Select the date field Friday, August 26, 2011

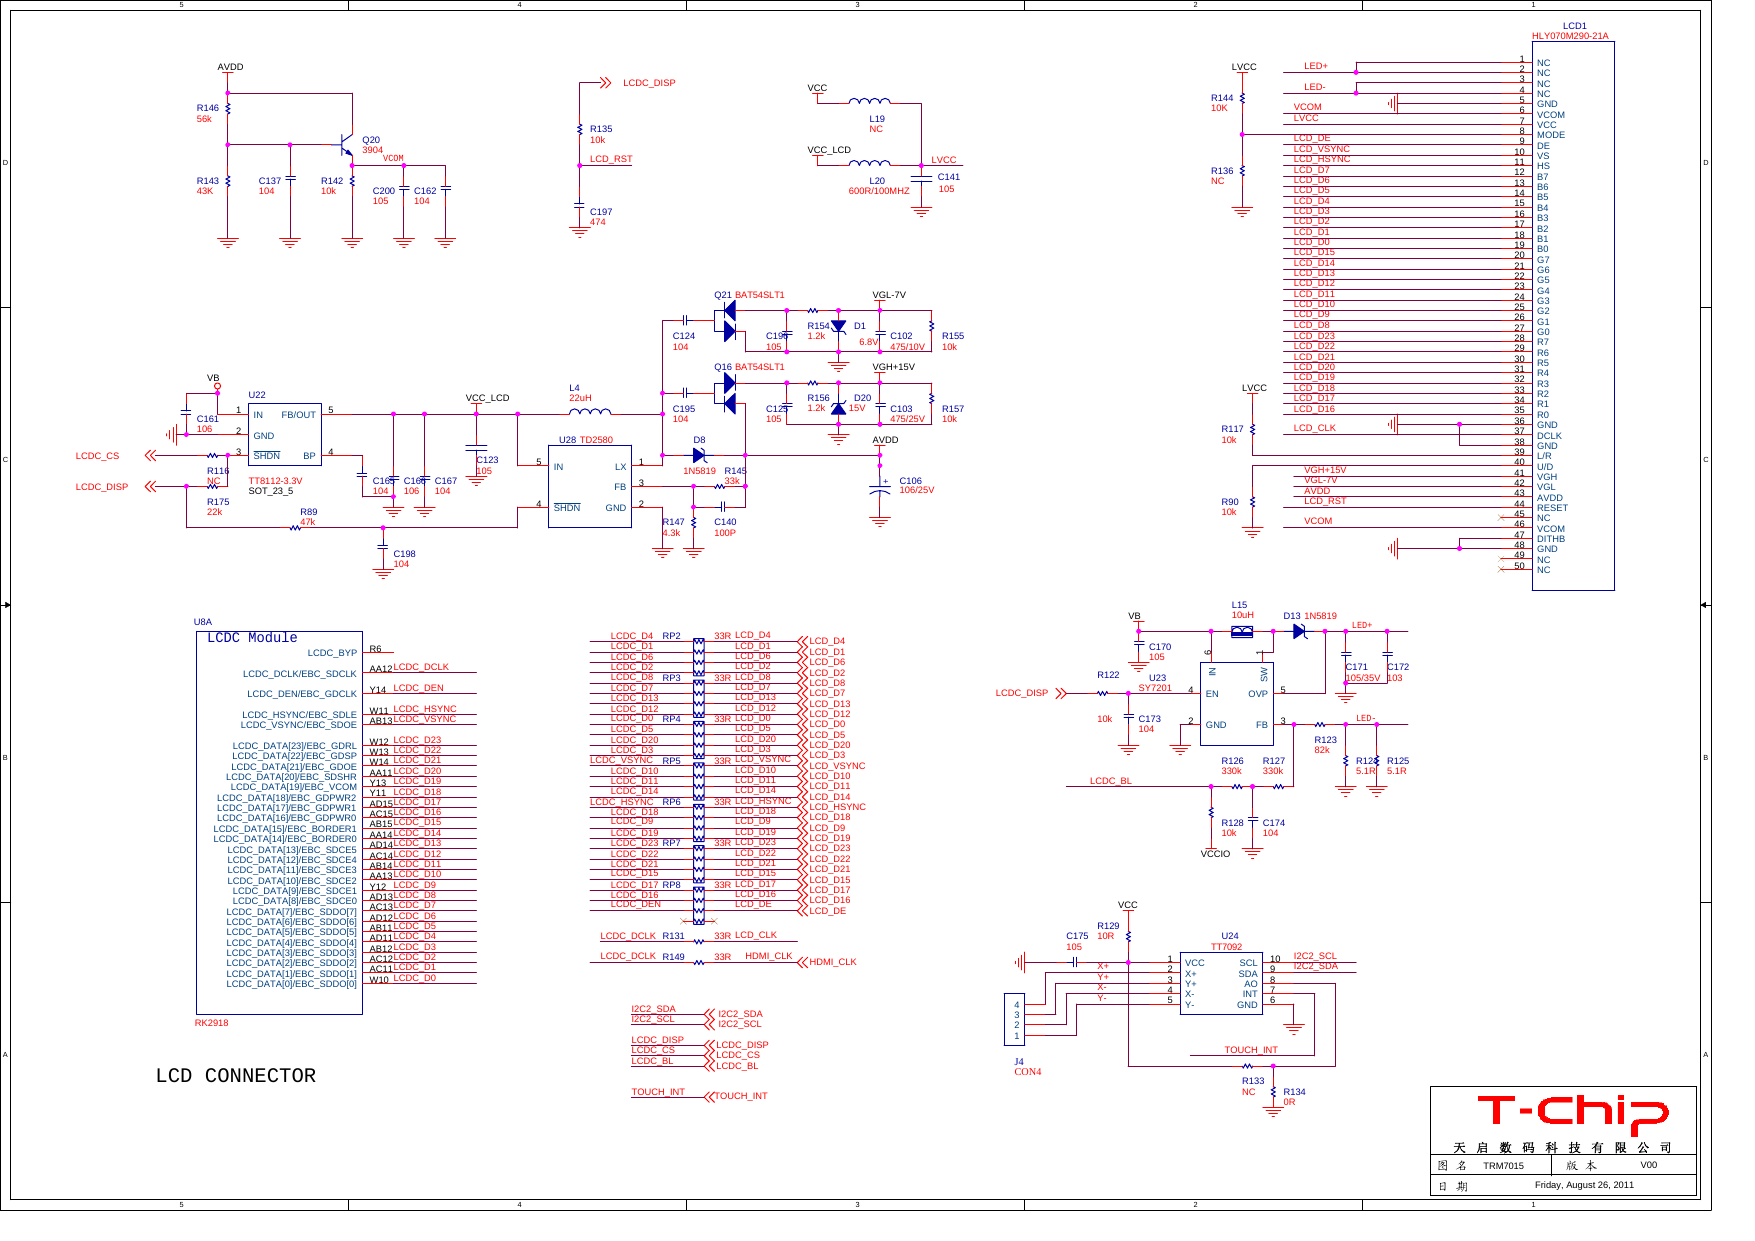pyautogui.click(x=1583, y=1184)
